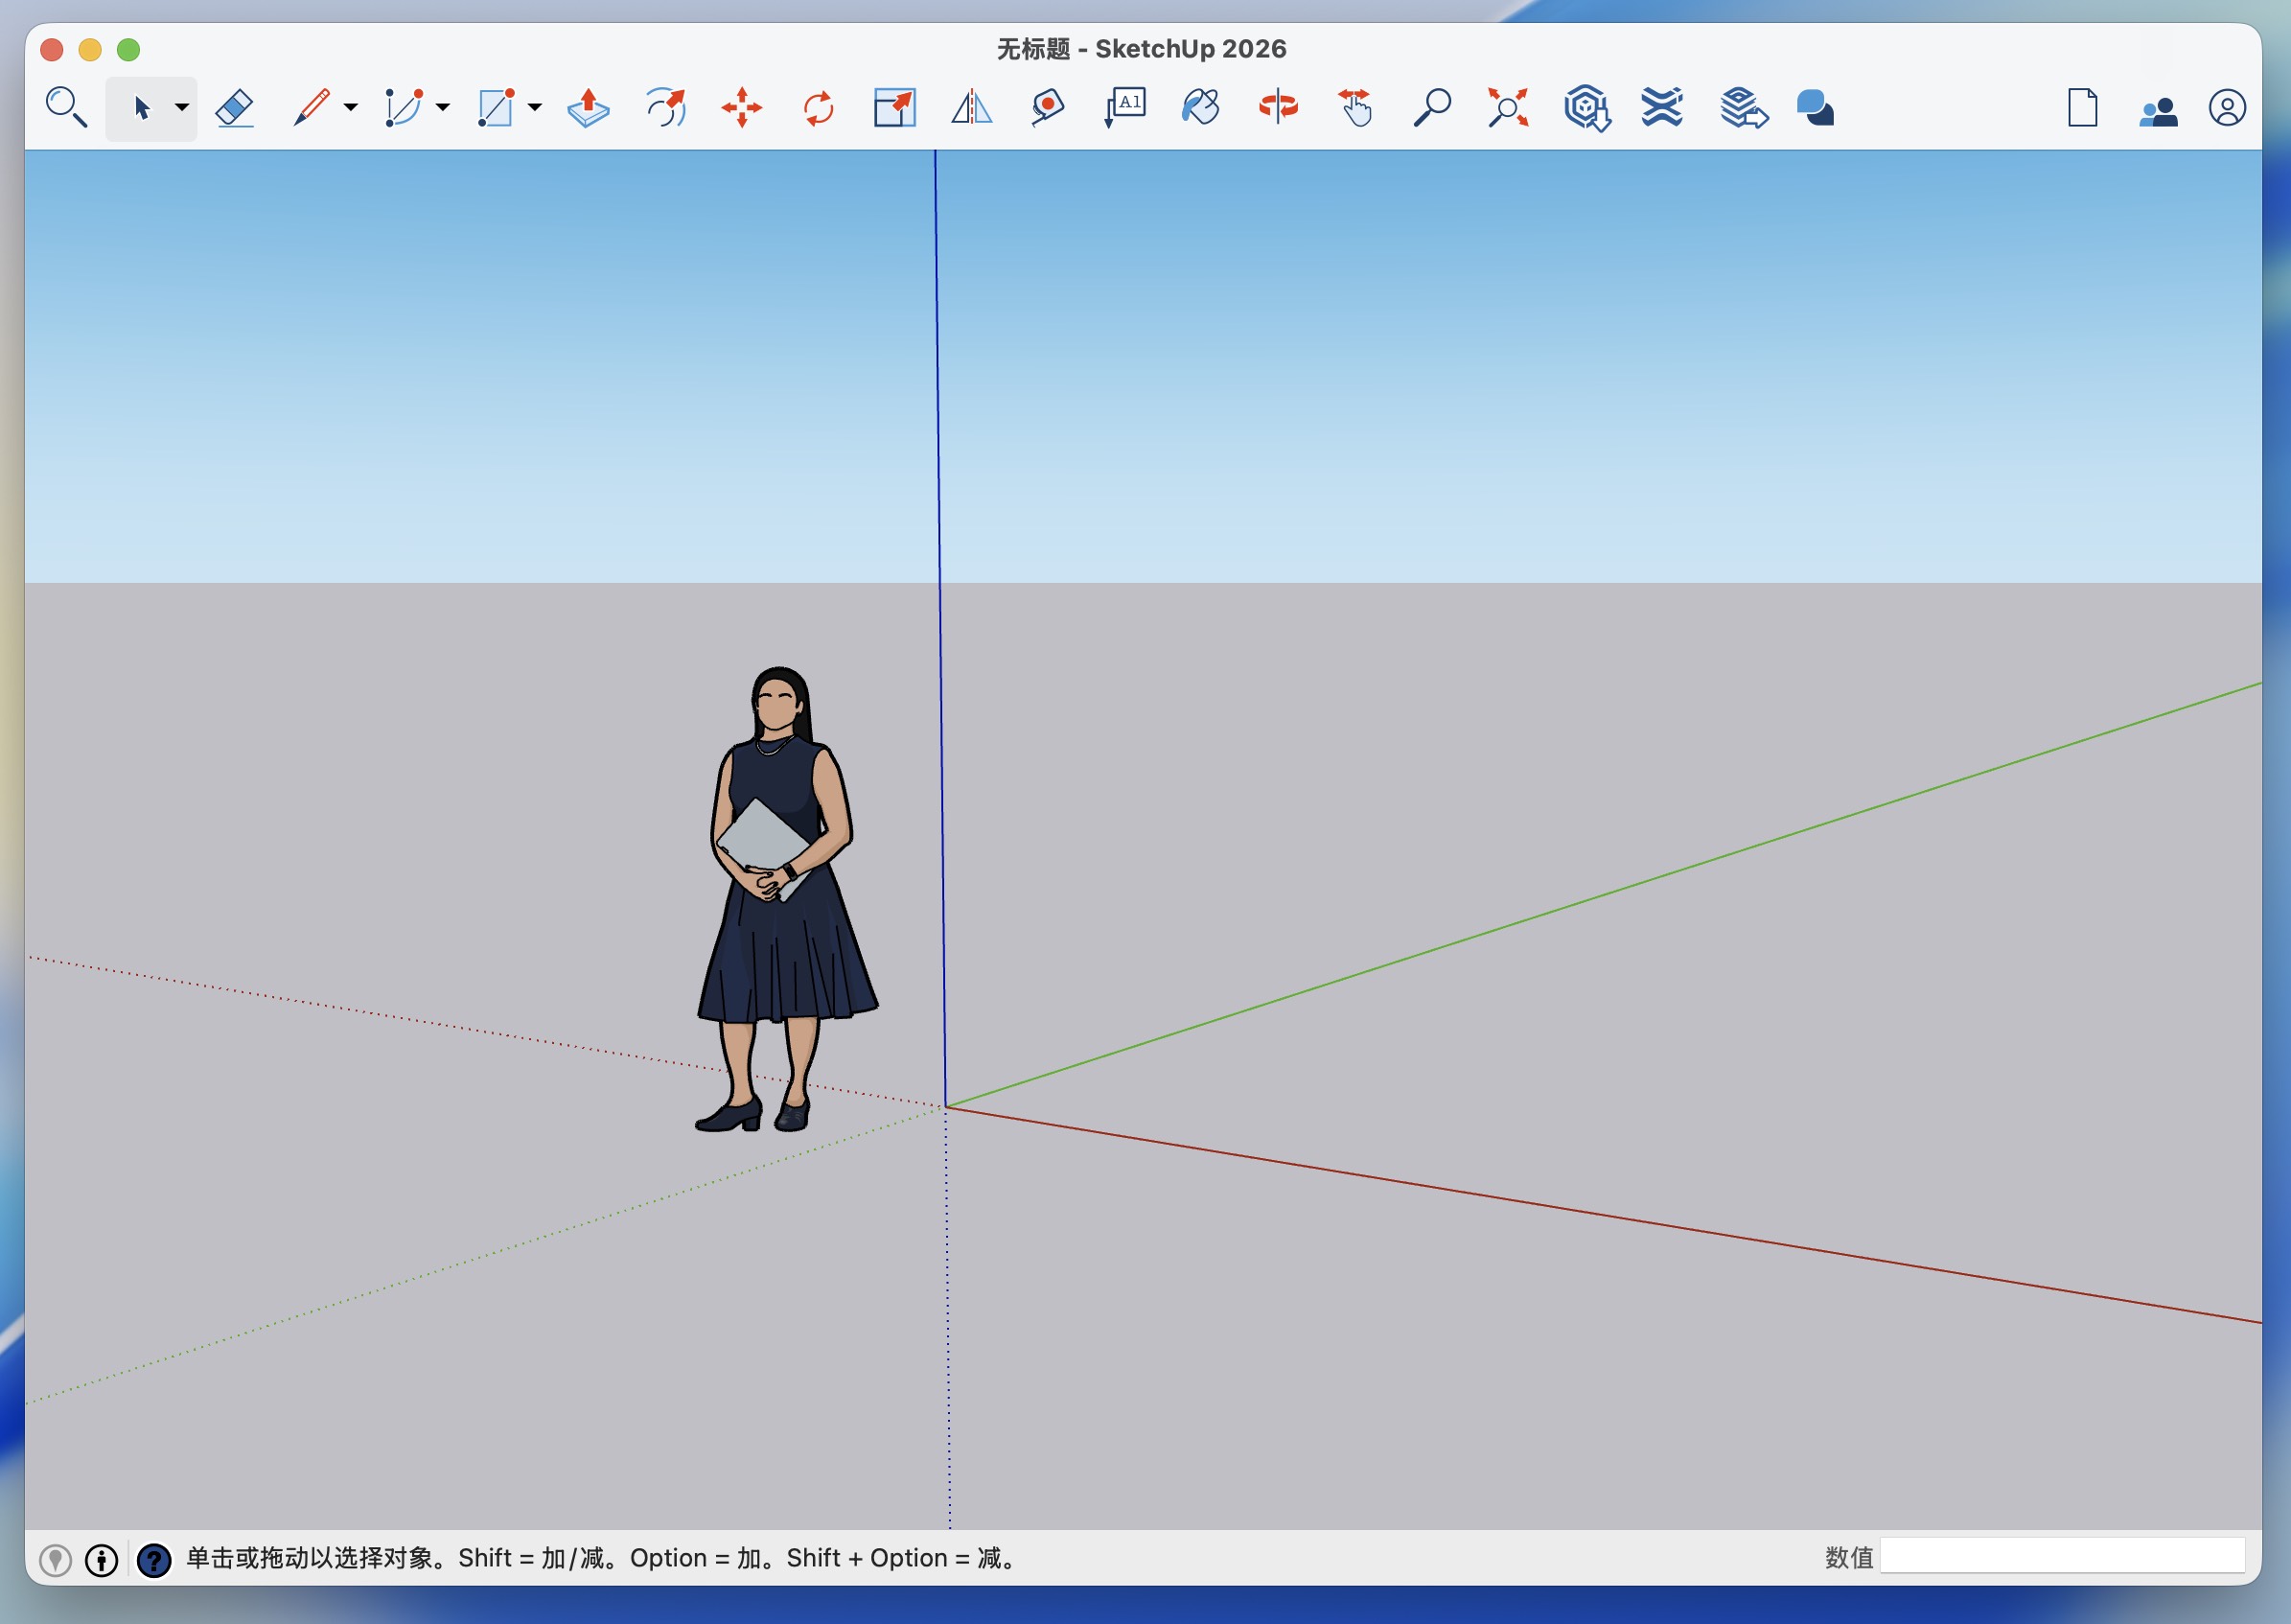Open the 3D Warehouse

coord(1586,108)
